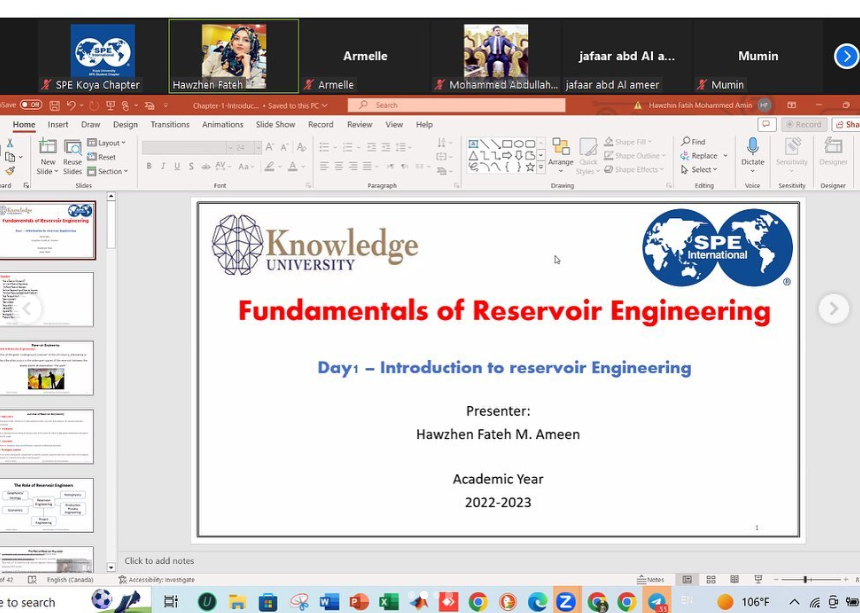Screen dimensions: 860x613
Task: Click the Slide Show view icon in status bar
Action: pos(758,580)
